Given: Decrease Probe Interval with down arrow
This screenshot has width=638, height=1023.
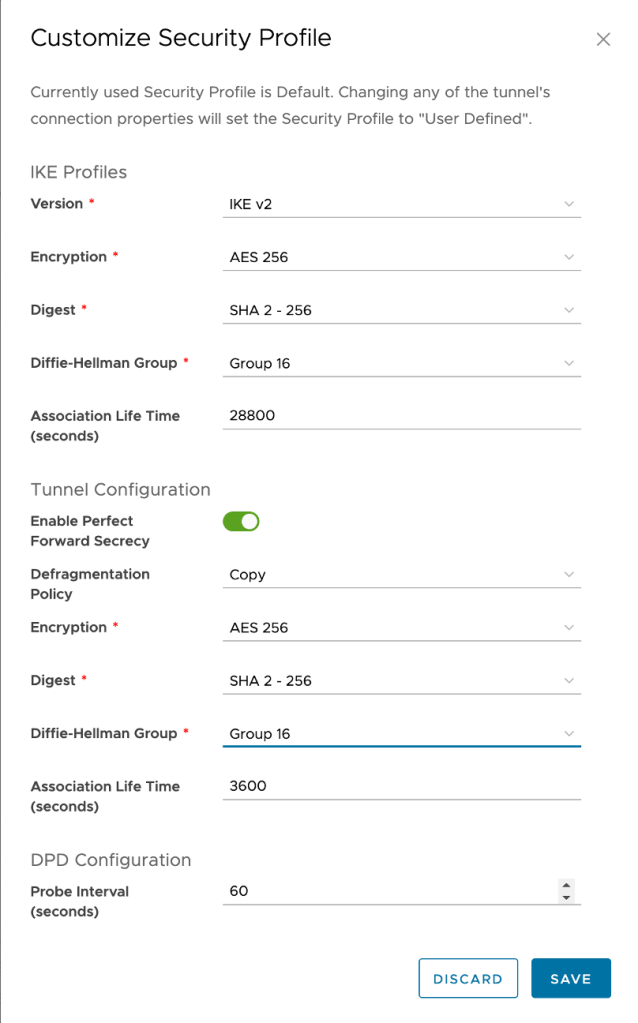Looking at the screenshot, I should [567, 898].
